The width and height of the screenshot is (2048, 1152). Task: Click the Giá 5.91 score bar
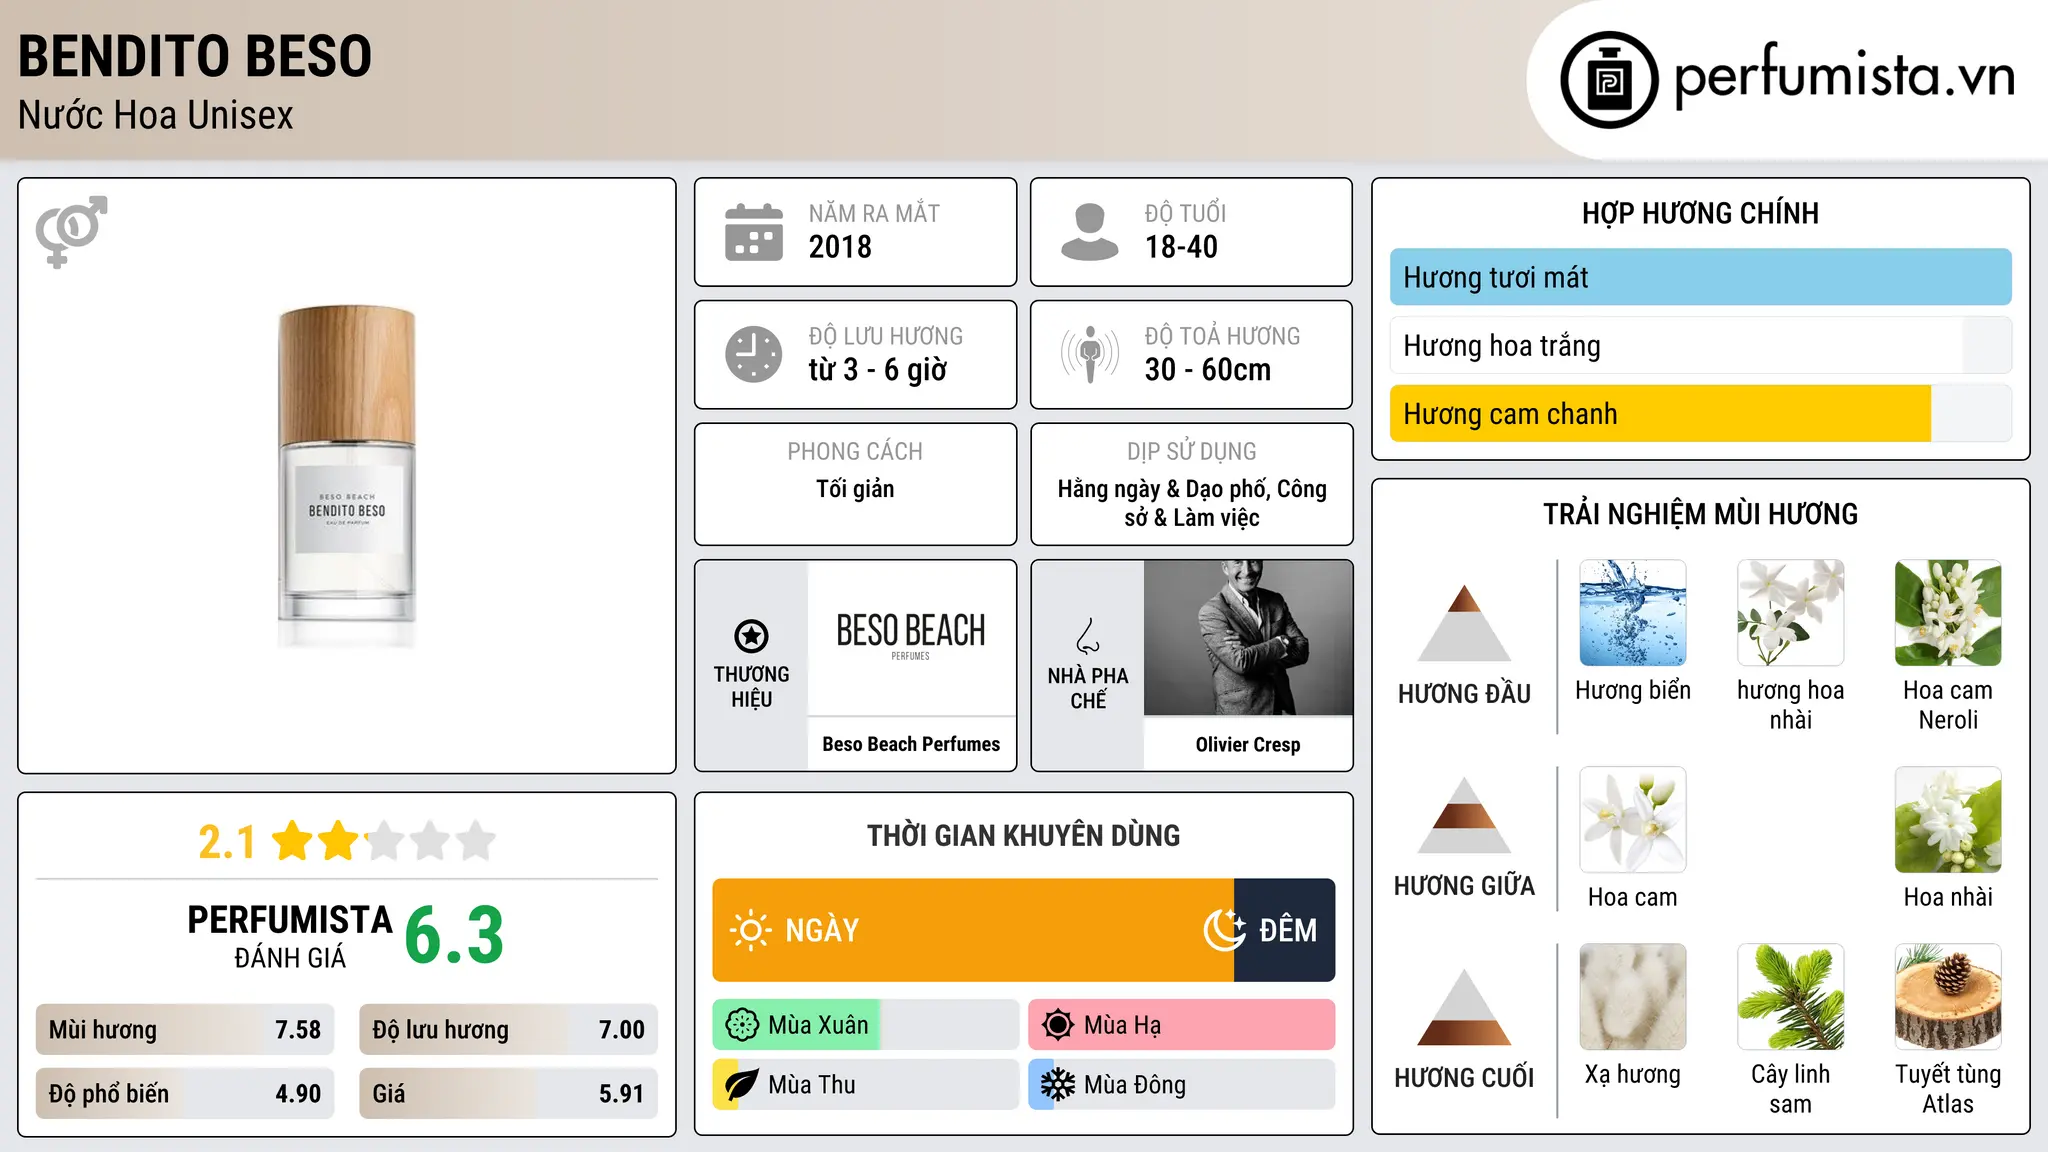click(508, 1093)
